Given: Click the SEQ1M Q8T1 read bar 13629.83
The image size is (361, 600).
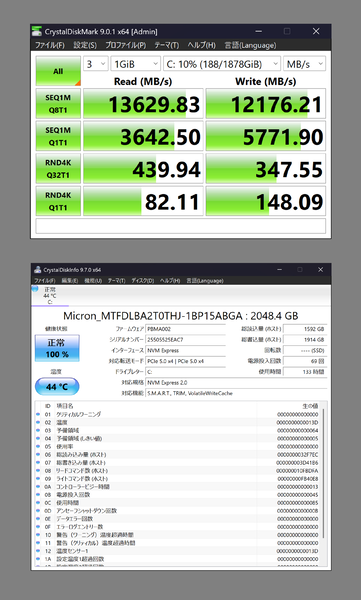Looking at the screenshot, I should tap(143, 104).
